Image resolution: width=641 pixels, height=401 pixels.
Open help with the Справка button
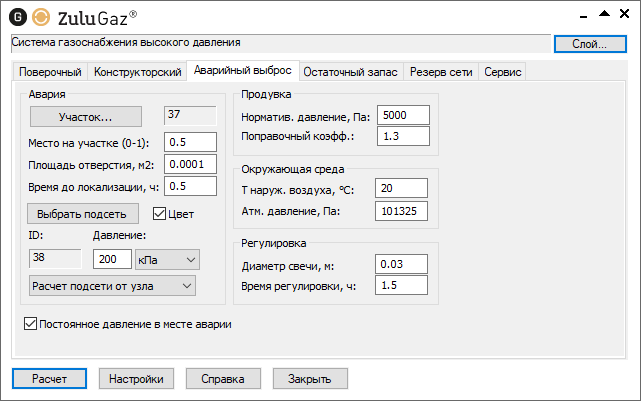[223, 379]
